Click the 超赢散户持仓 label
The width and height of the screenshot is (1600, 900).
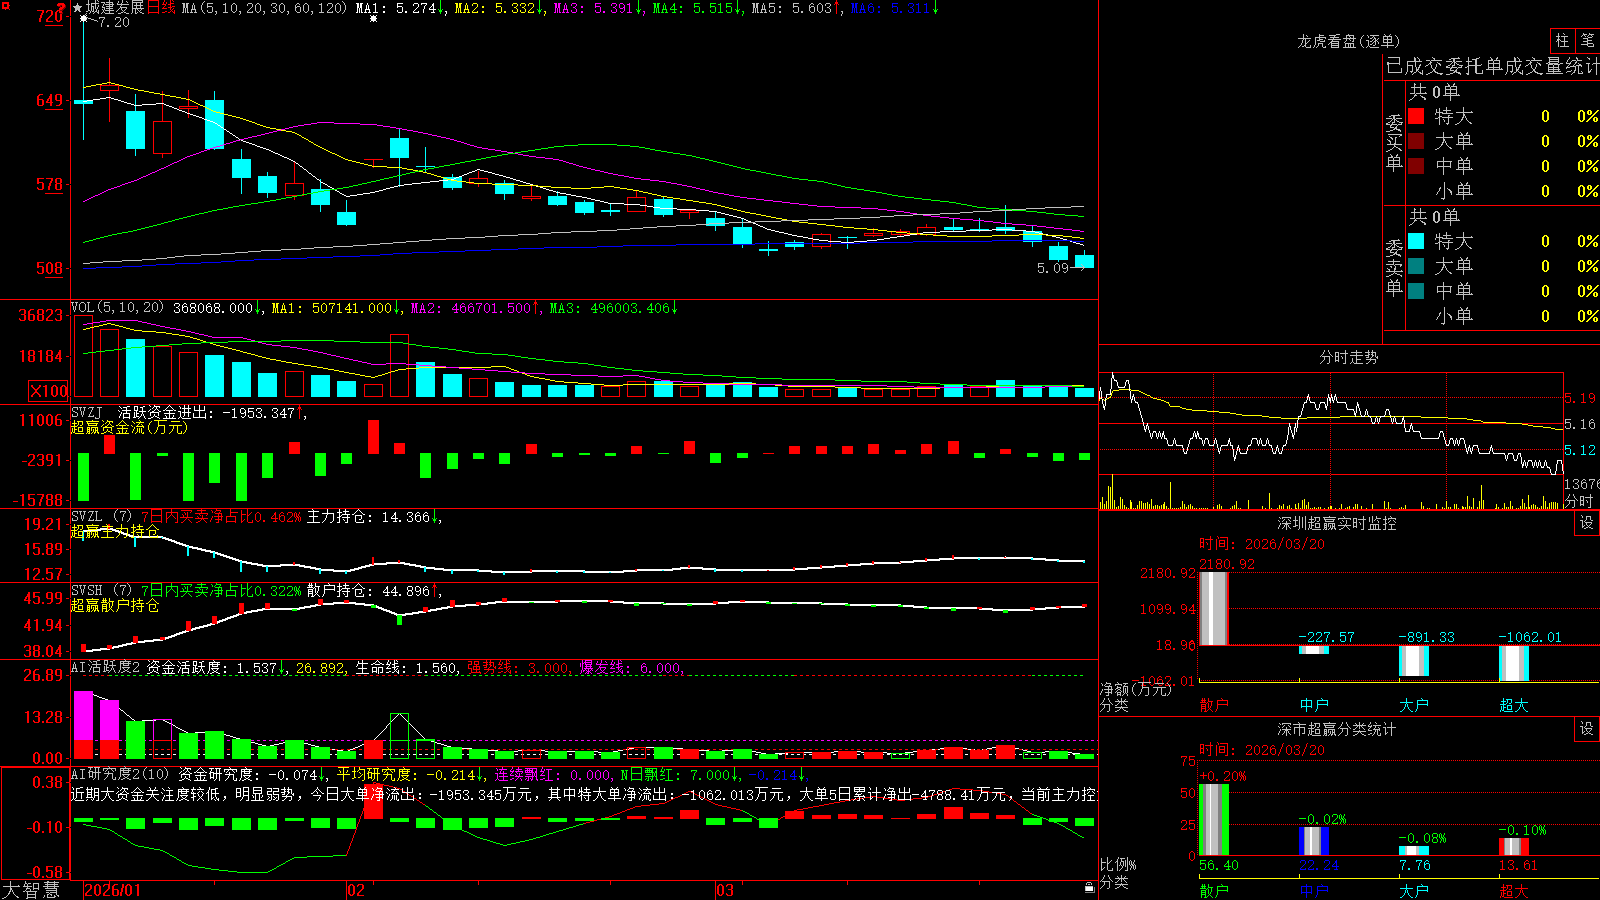coord(115,605)
